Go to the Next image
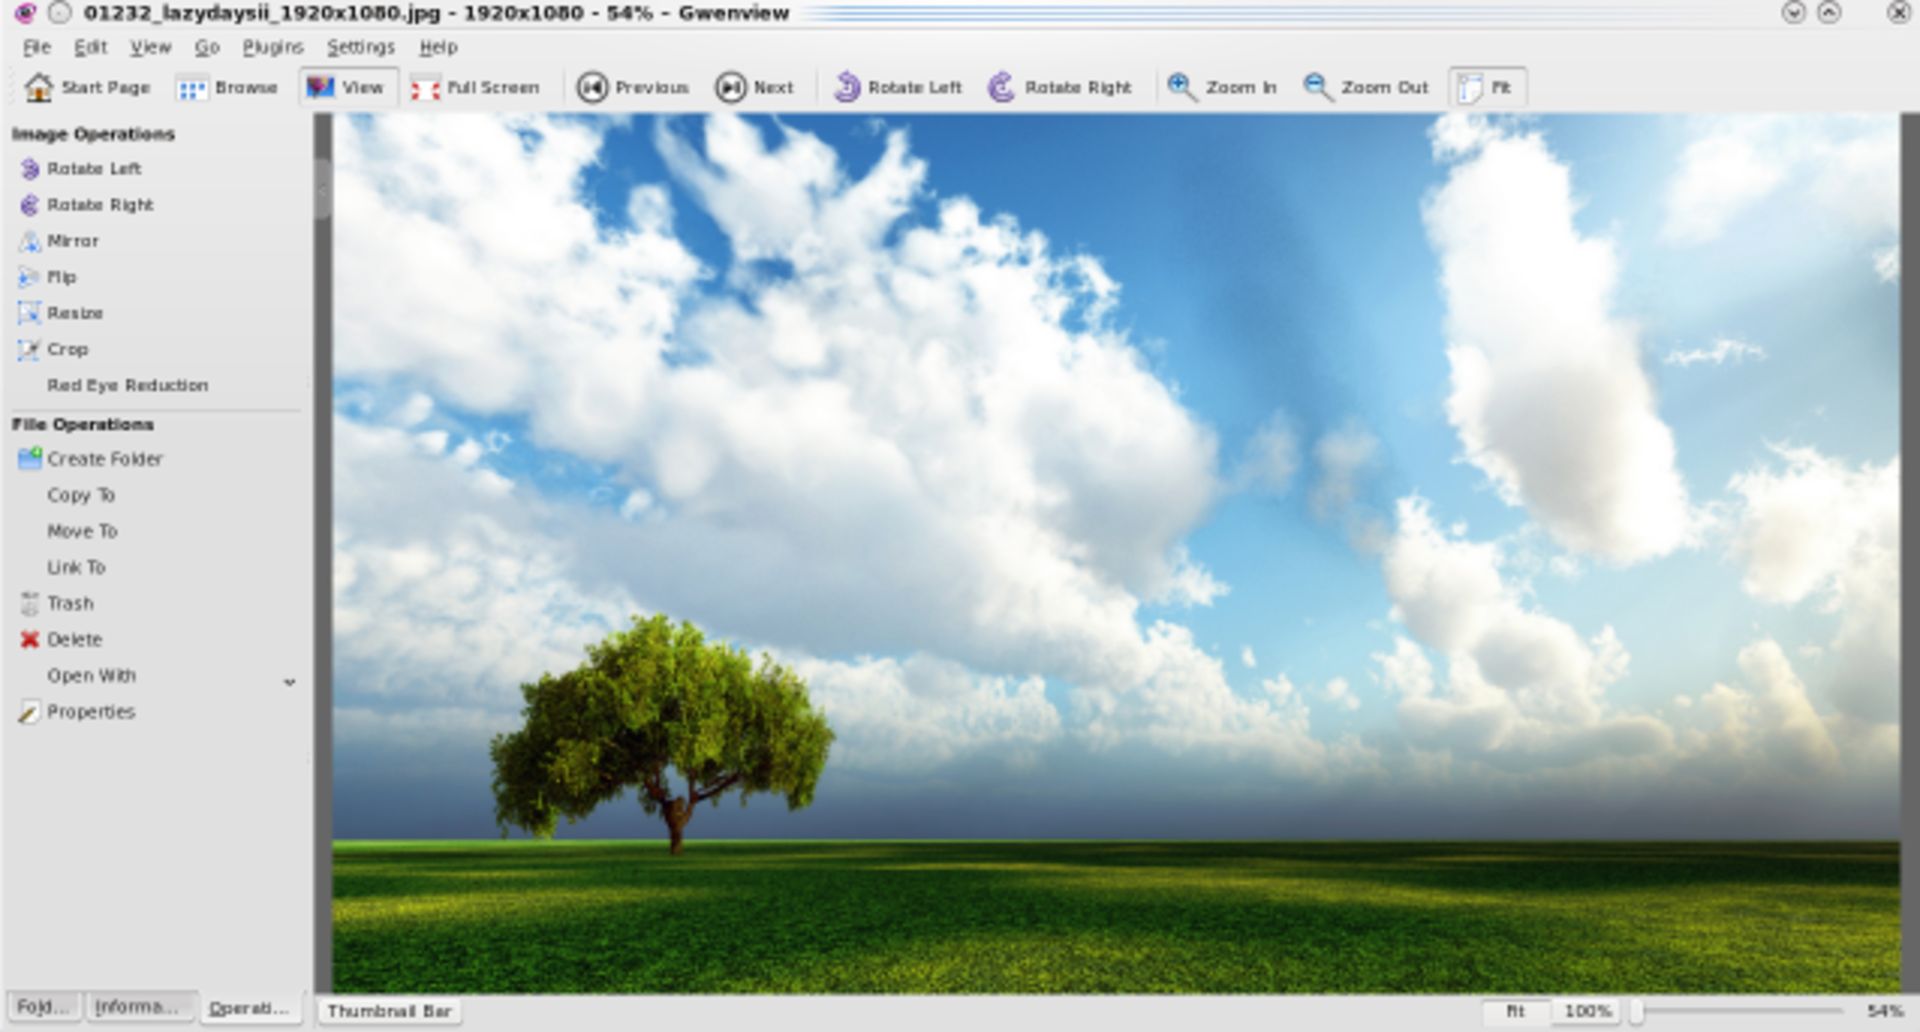The width and height of the screenshot is (1920, 1032). 755,87
